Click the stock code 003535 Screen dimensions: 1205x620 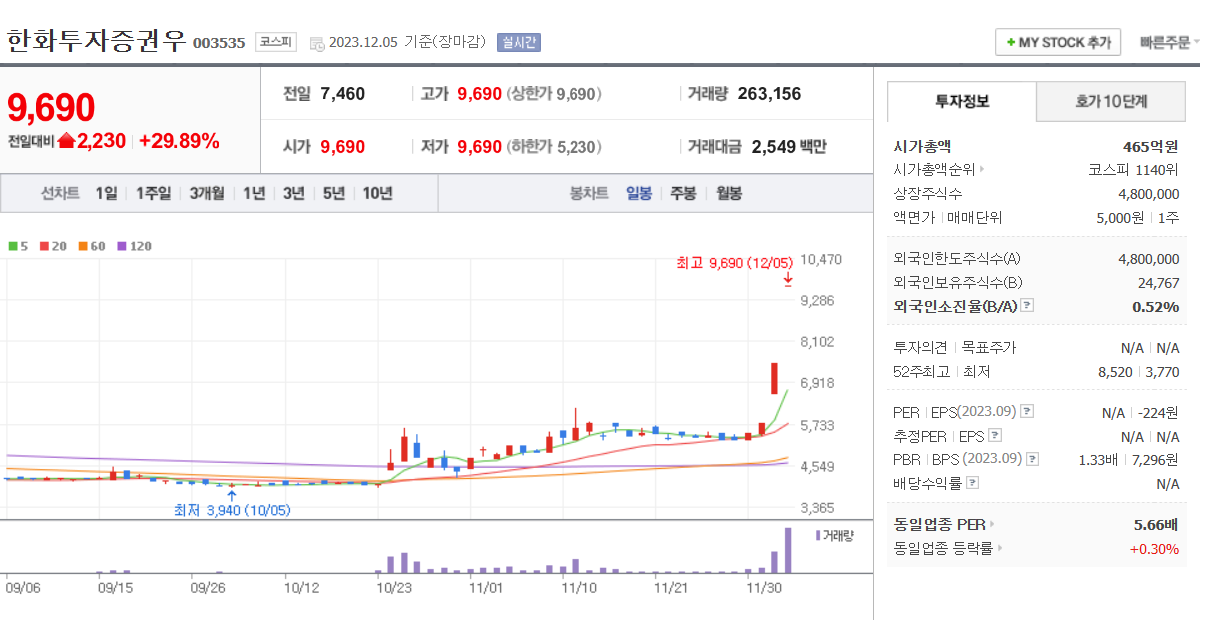pos(218,43)
